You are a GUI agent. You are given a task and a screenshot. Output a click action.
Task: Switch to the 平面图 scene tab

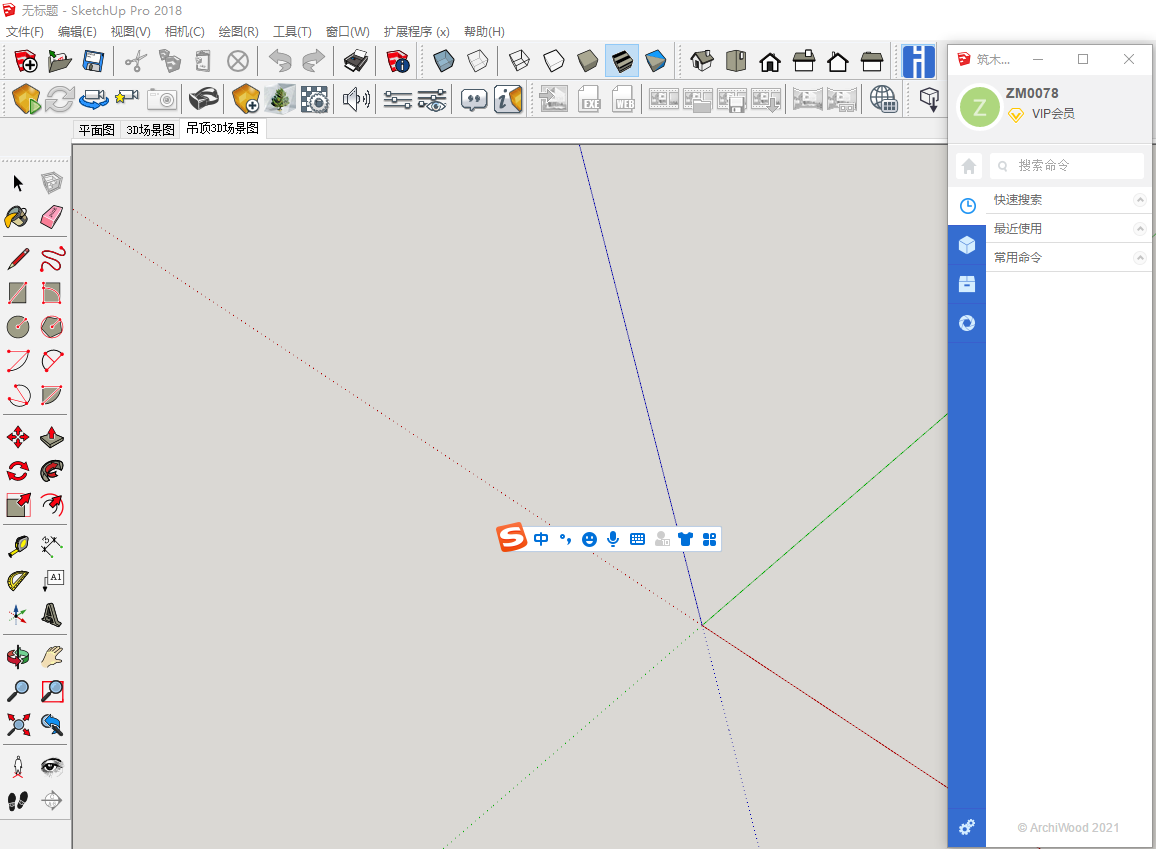(97, 130)
